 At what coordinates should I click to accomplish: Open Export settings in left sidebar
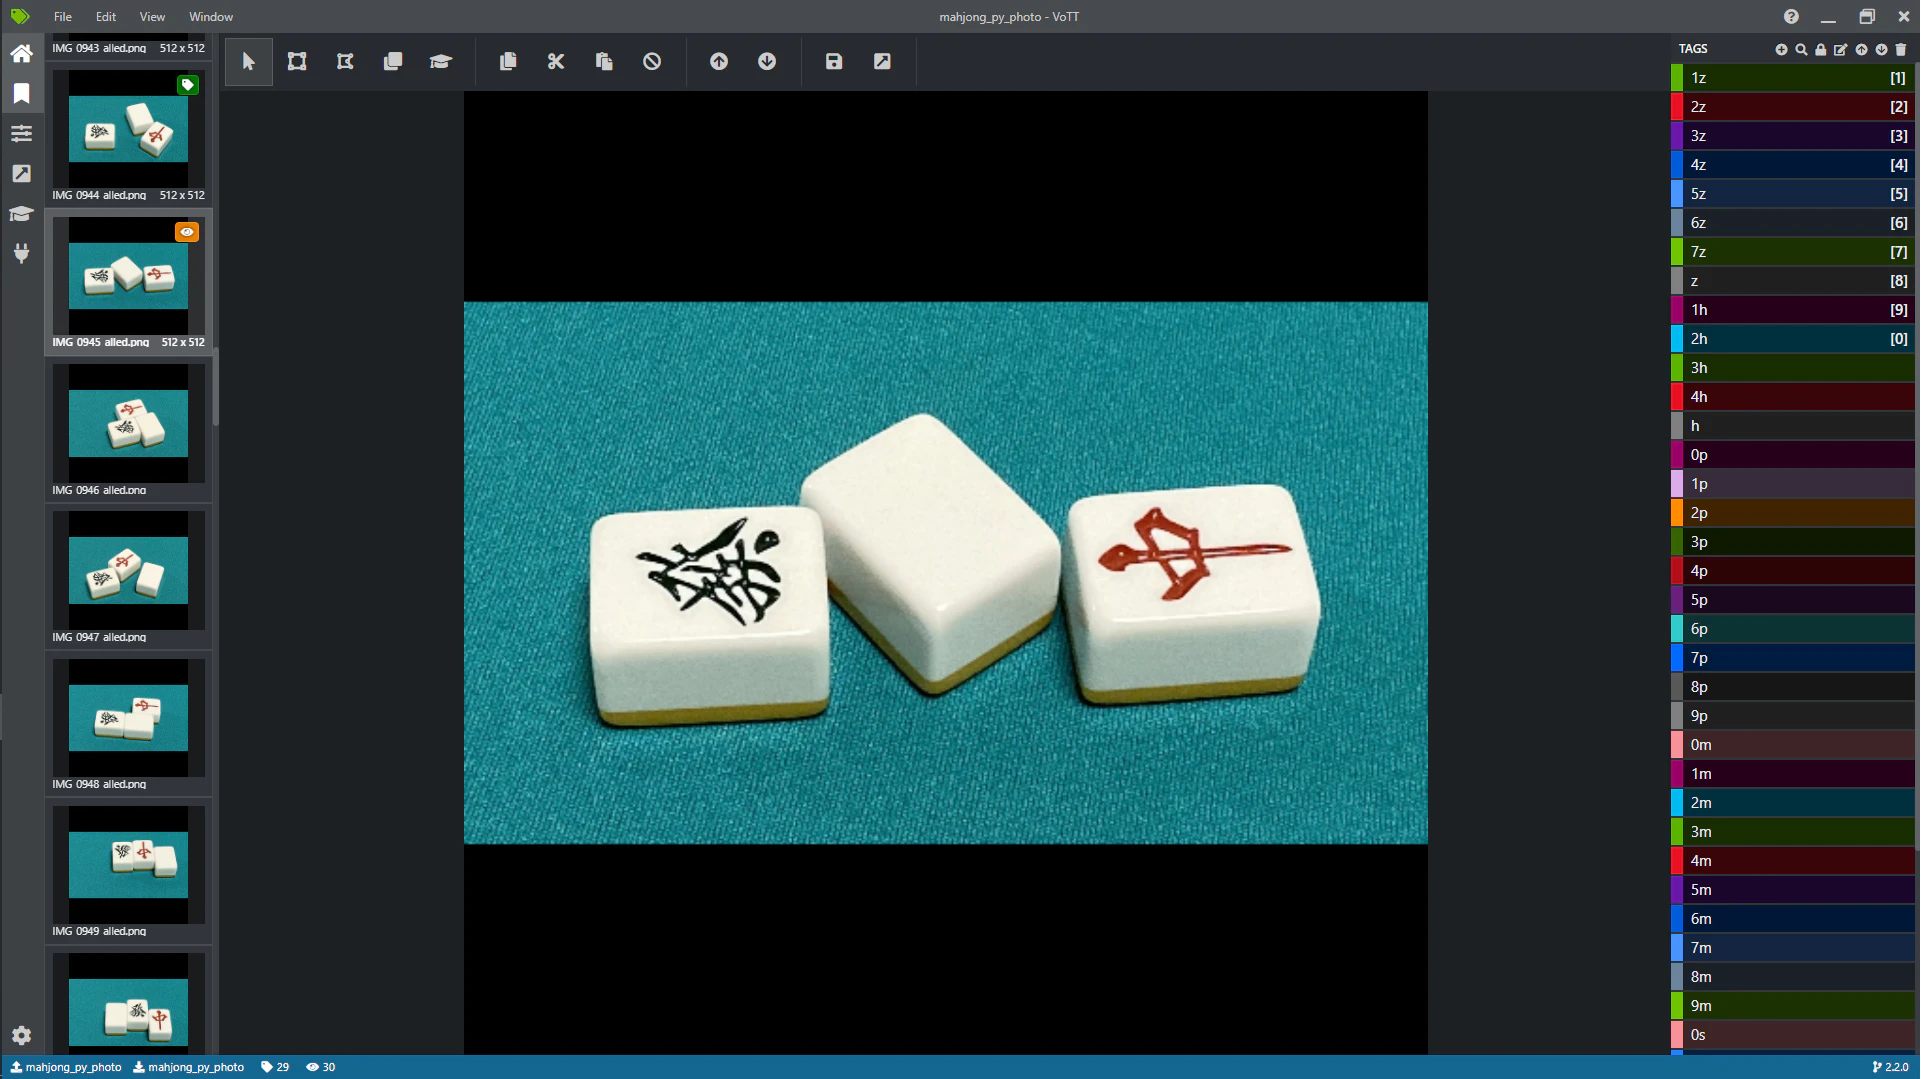(21, 174)
